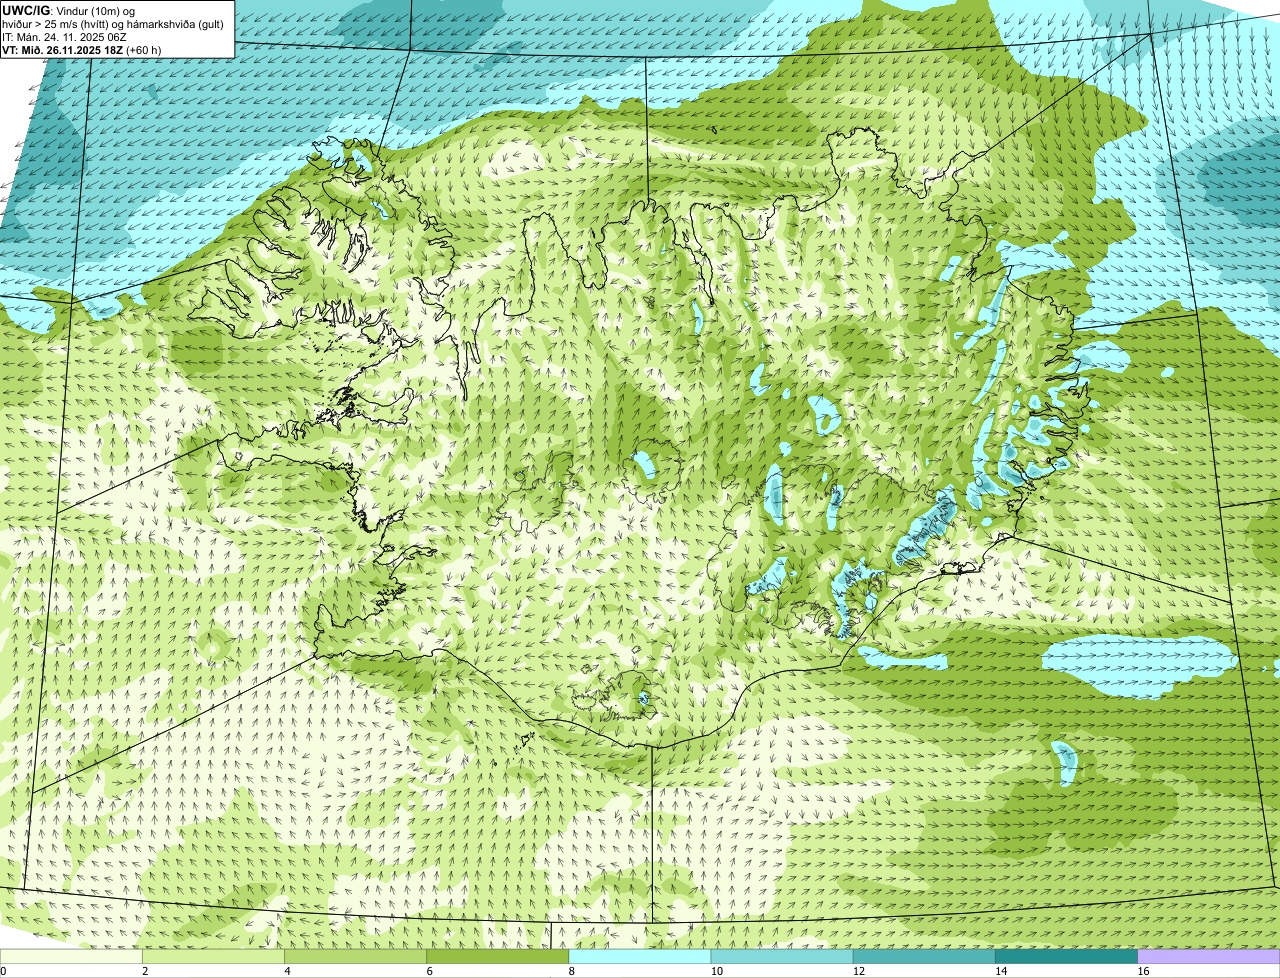Click the '14' label on the wind scale
Screen dimensions: 1280x978
click(x=1001, y=971)
